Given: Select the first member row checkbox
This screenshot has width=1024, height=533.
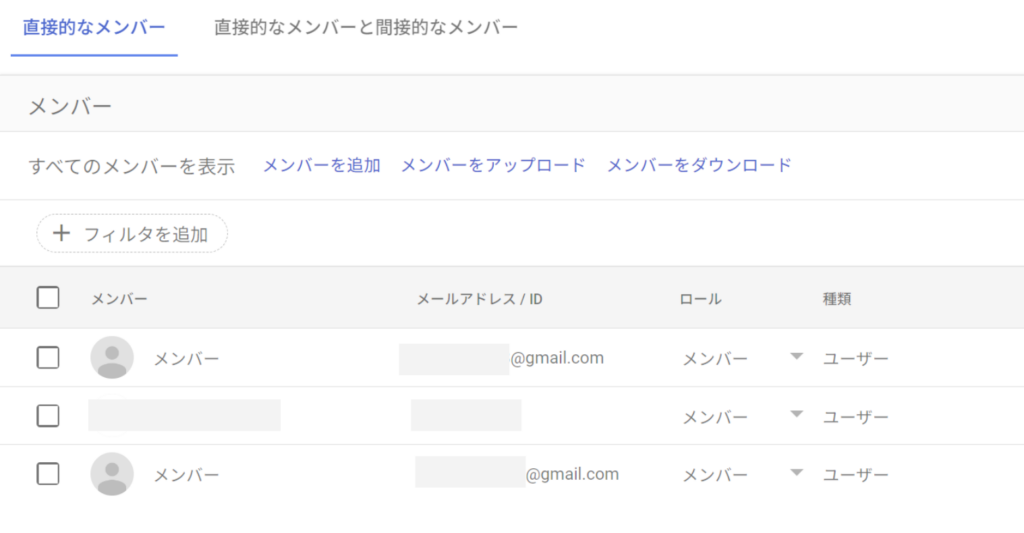Looking at the screenshot, I should (x=48, y=358).
